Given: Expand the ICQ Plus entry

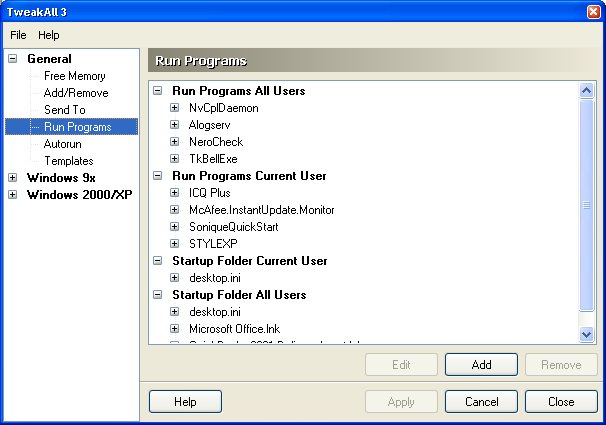Looking at the screenshot, I should click(x=175, y=193).
